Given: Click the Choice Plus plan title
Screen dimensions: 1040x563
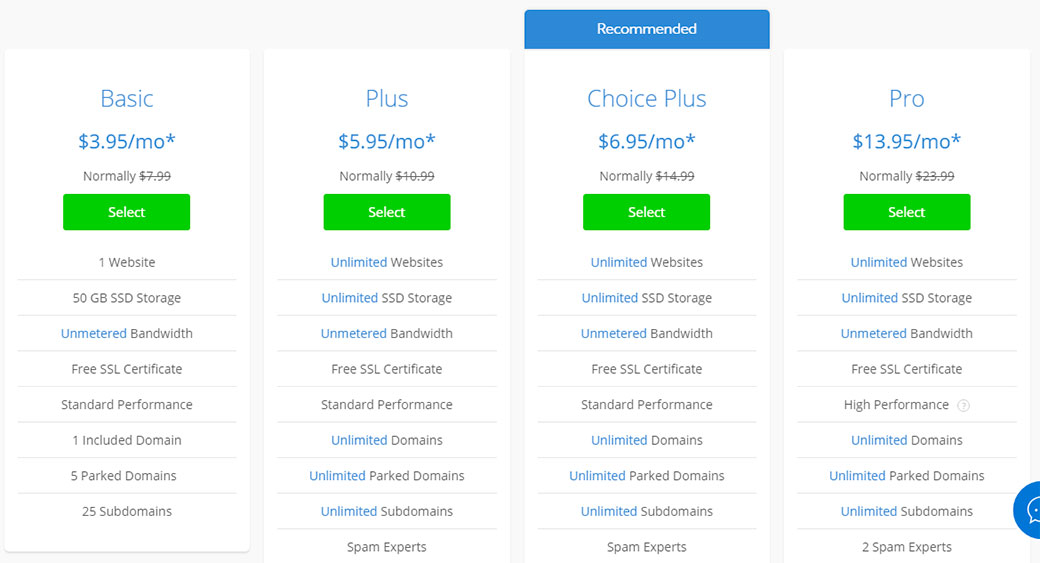Looking at the screenshot, I should 646,99.
